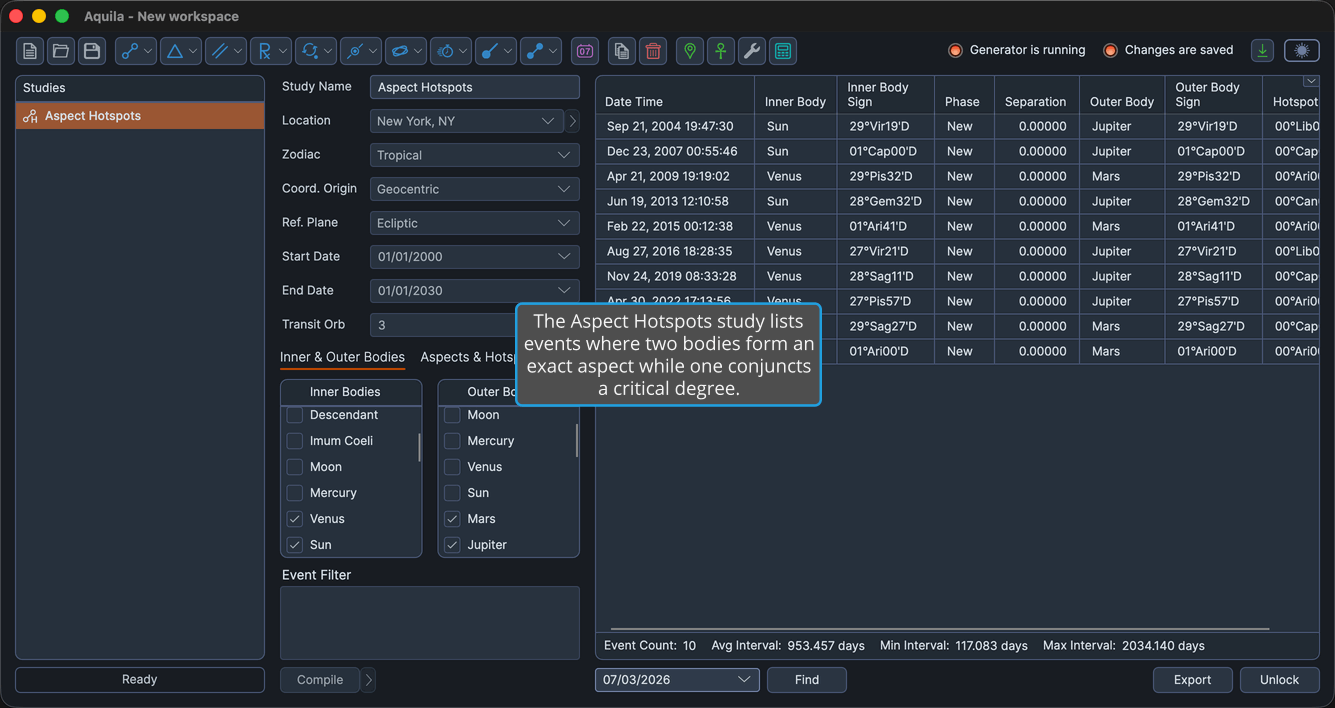The image size is (1335, 708).
Task: Click the Ready status button
Action: coord(140,680)
